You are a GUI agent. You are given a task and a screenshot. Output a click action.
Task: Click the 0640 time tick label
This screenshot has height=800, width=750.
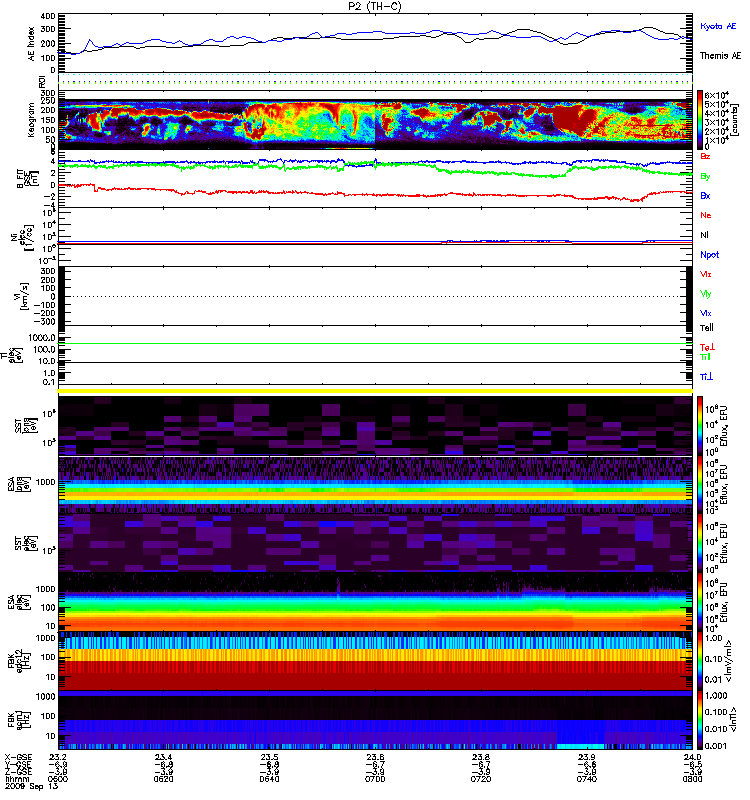(269, 779)
